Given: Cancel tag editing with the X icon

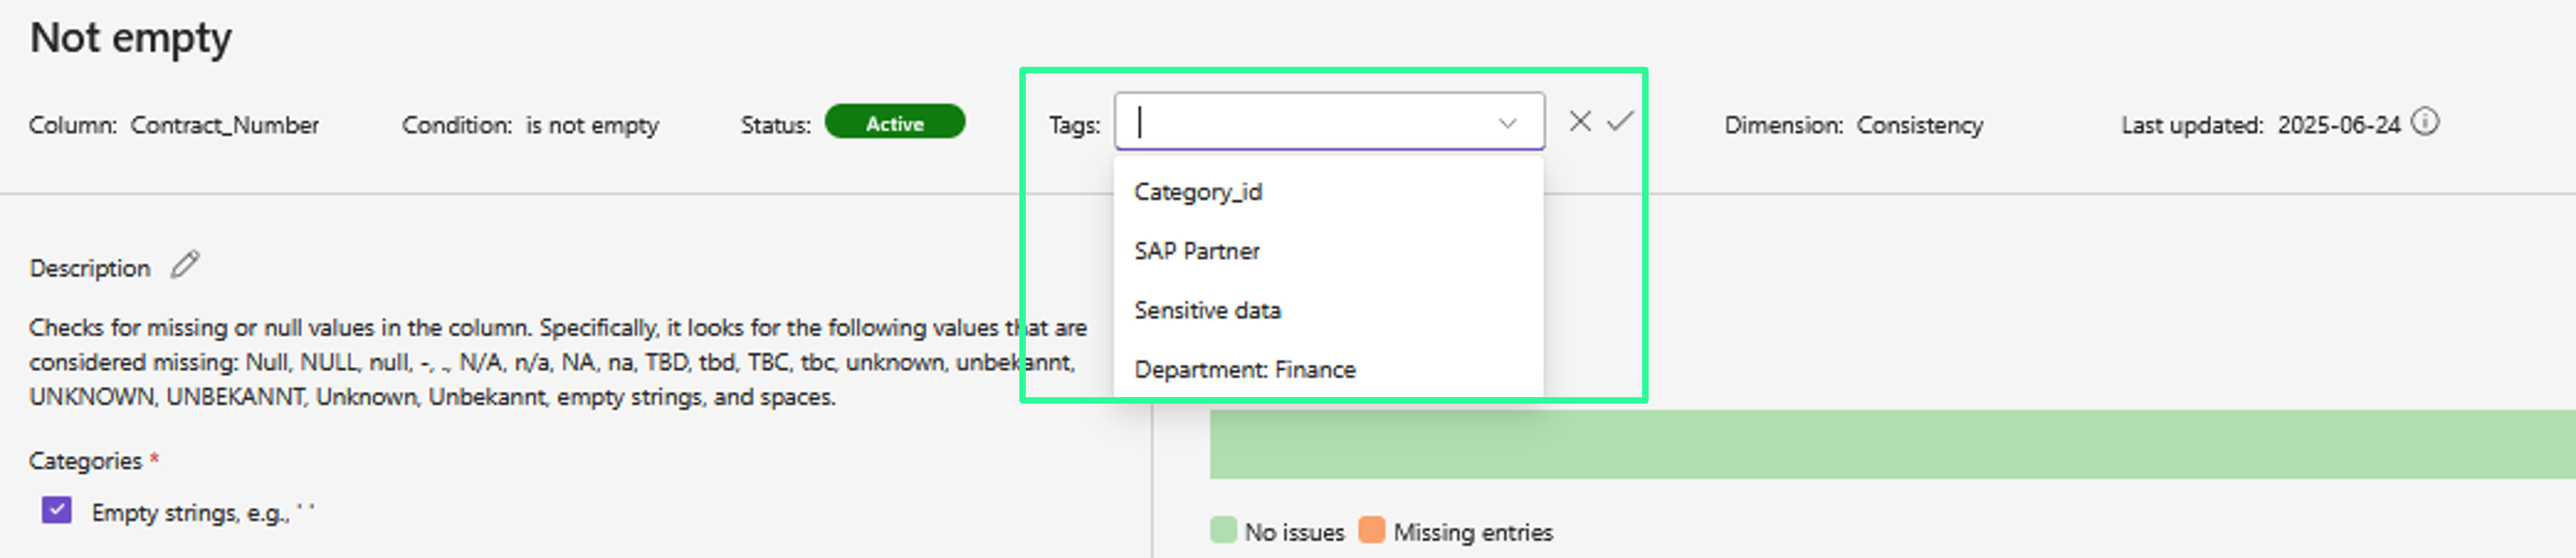Looking at the screenshot, I should point(1580,122).
